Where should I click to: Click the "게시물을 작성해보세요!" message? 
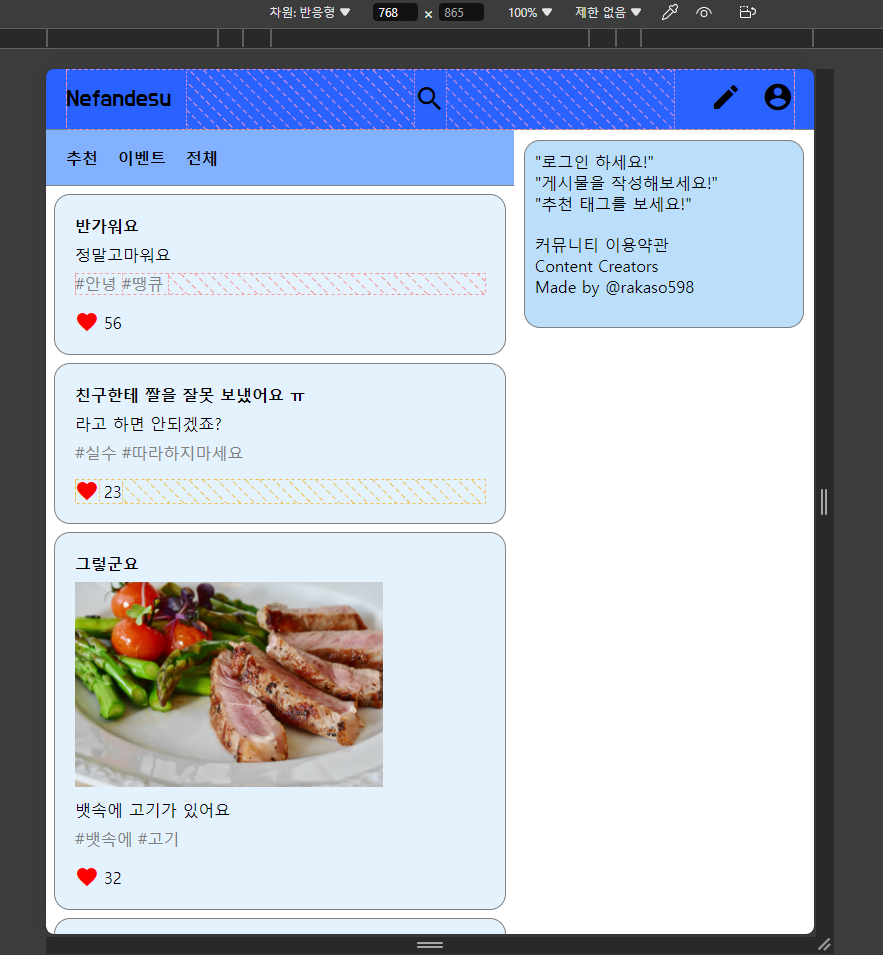[626, 183]
